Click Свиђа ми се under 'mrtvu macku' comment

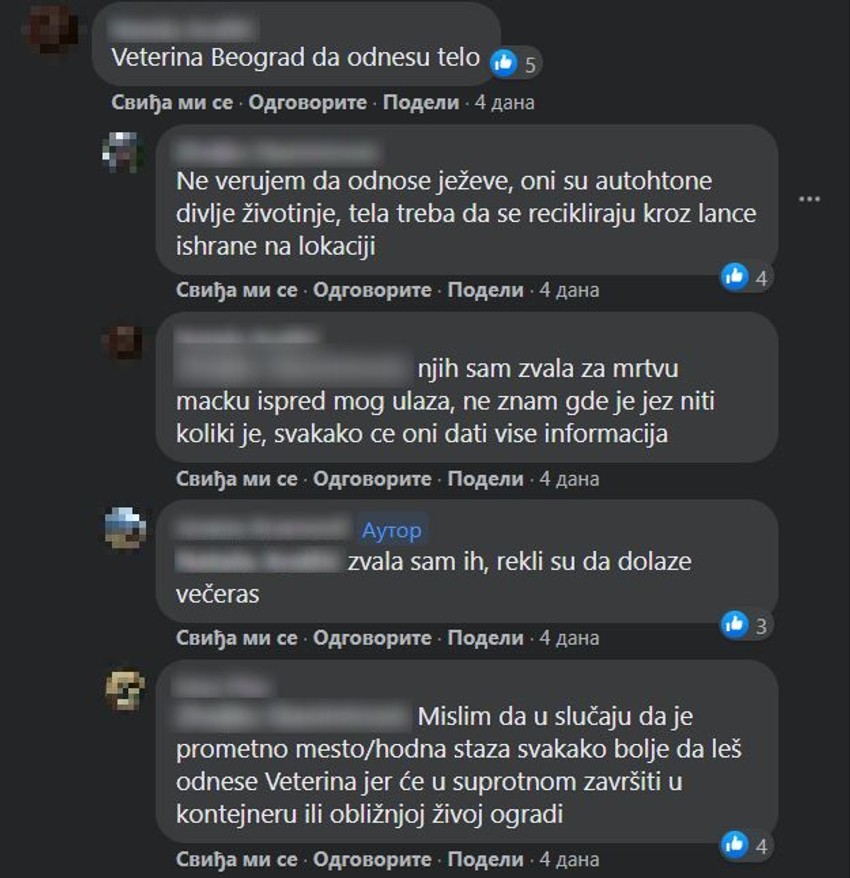pos(236,479)
